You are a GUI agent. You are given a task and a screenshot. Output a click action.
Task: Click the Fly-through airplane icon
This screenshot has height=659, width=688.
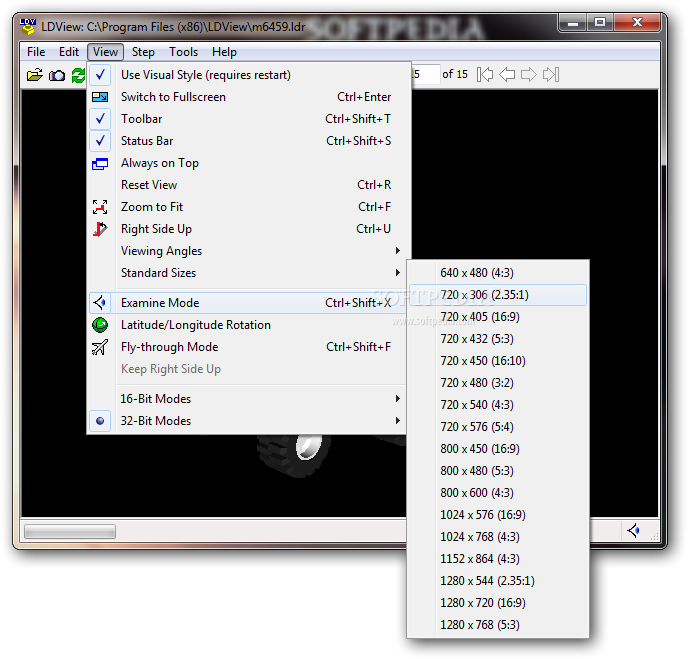point(100,347)
